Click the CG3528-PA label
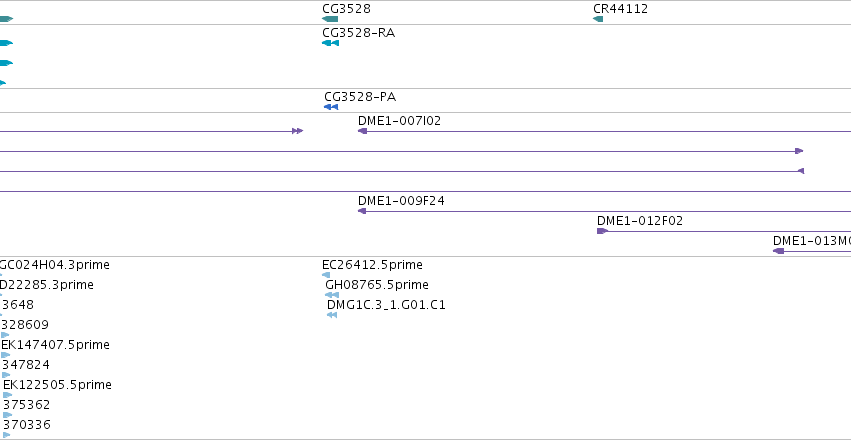 pos(360,97)
